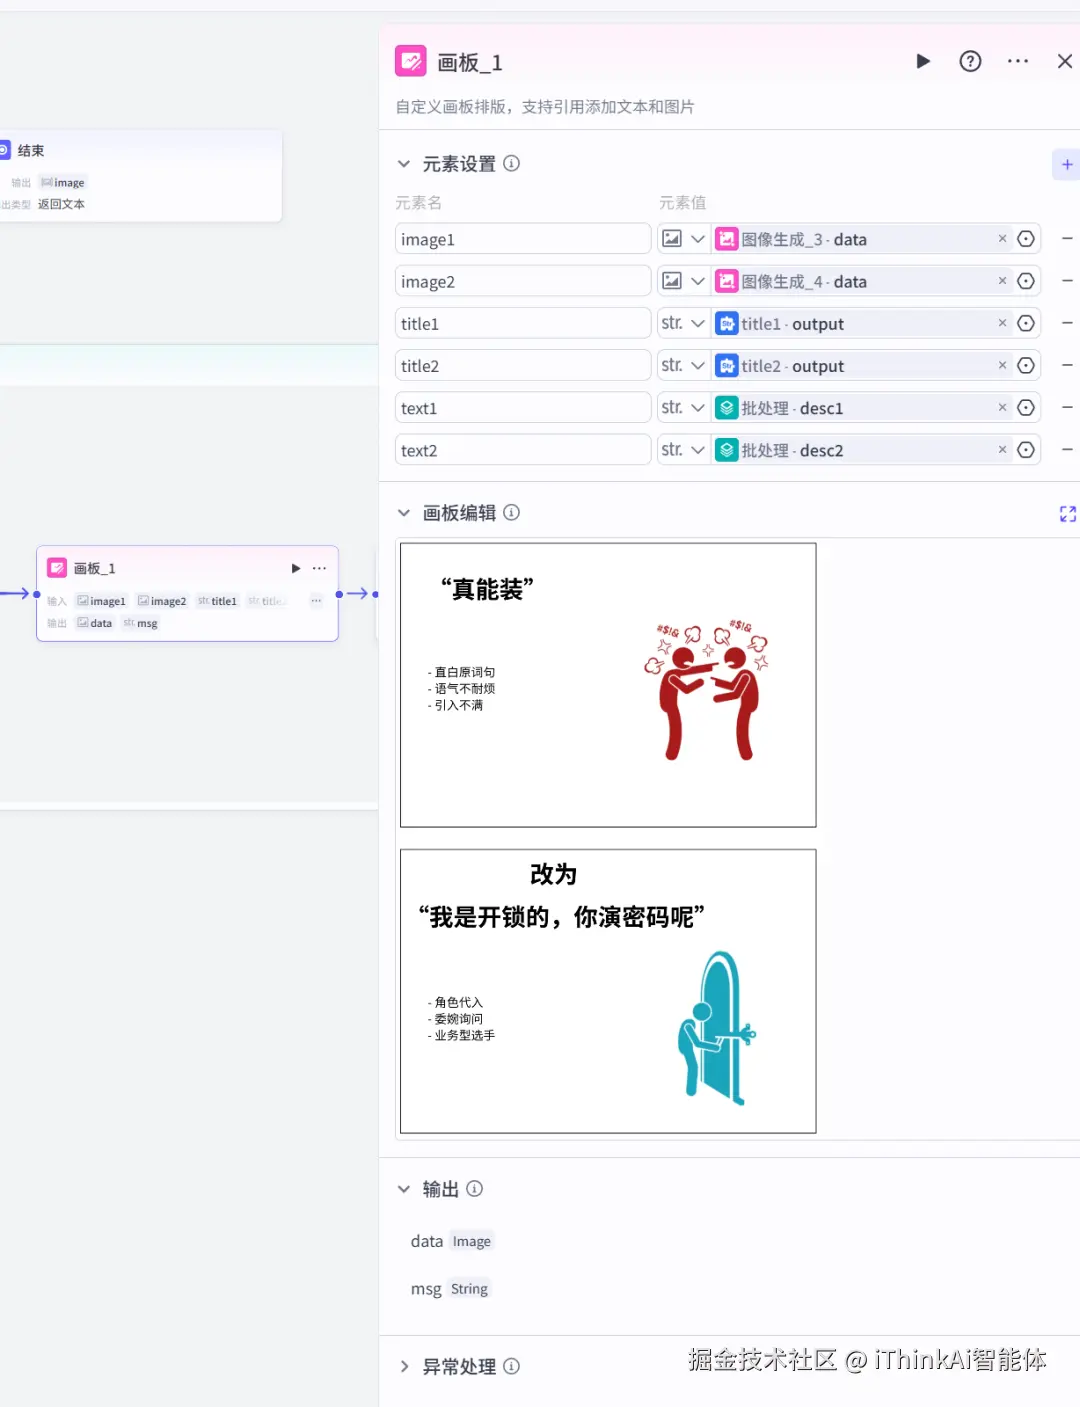Collapse the 元素设置 section
Viewport: 1080px width, 1407px height.
tap(404, 163)
